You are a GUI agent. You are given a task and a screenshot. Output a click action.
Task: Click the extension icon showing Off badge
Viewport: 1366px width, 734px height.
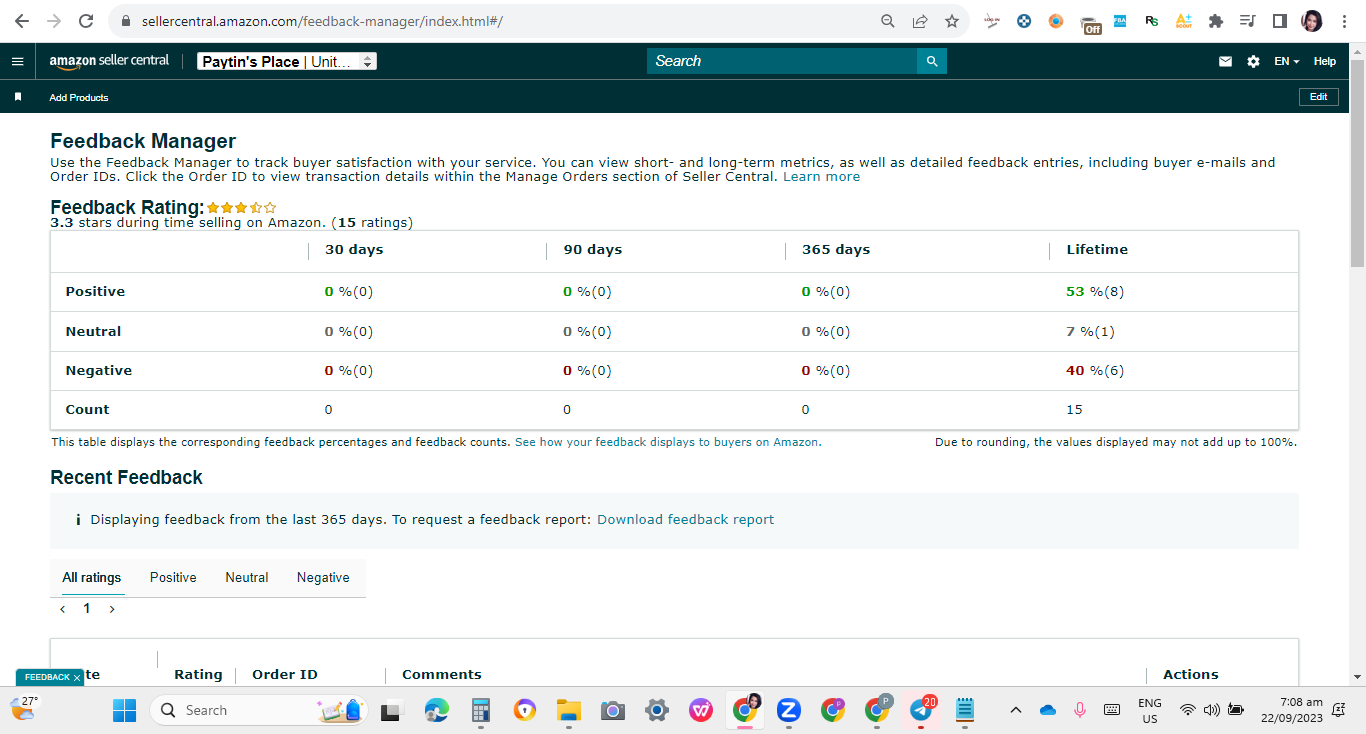click(1090, 24)
